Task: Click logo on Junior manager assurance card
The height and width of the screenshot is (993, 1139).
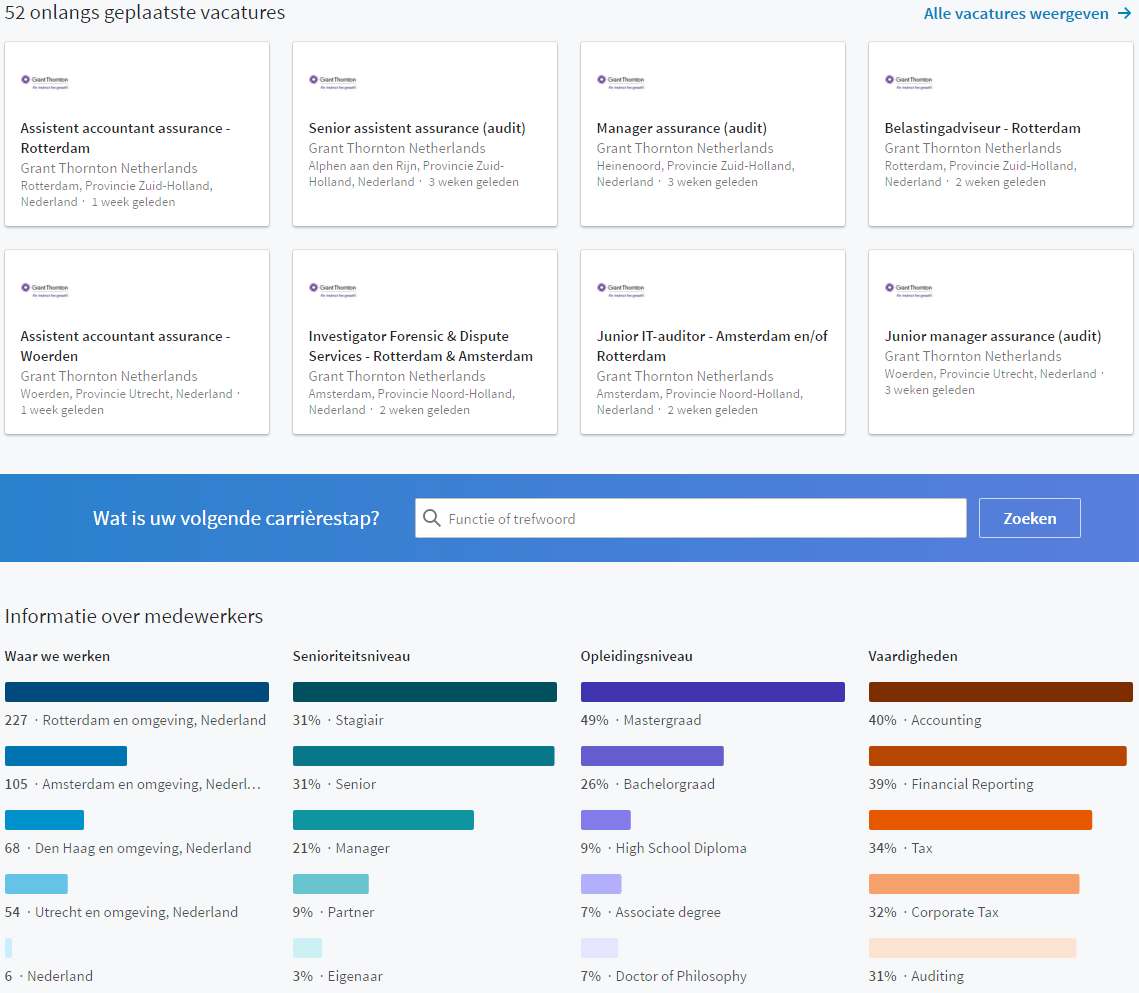Action: click(908, 289)
